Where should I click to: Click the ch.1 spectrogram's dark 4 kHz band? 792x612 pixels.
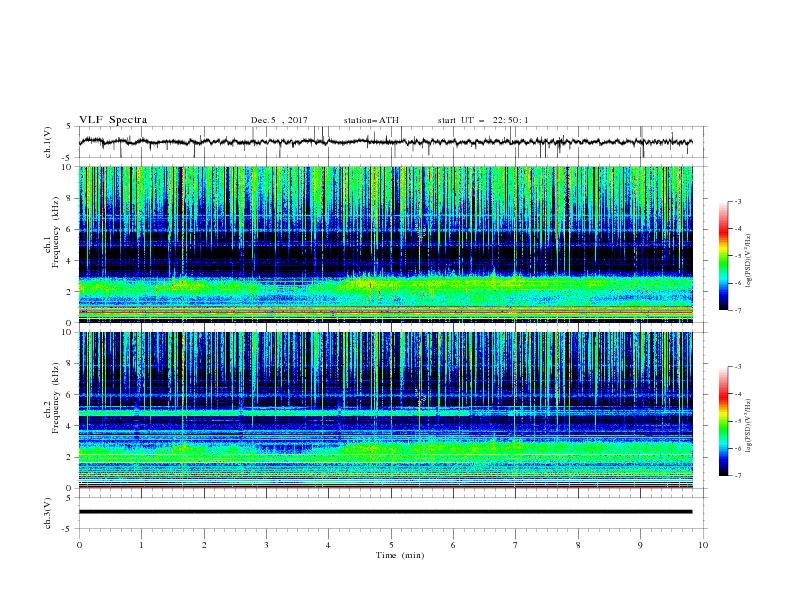385,255
